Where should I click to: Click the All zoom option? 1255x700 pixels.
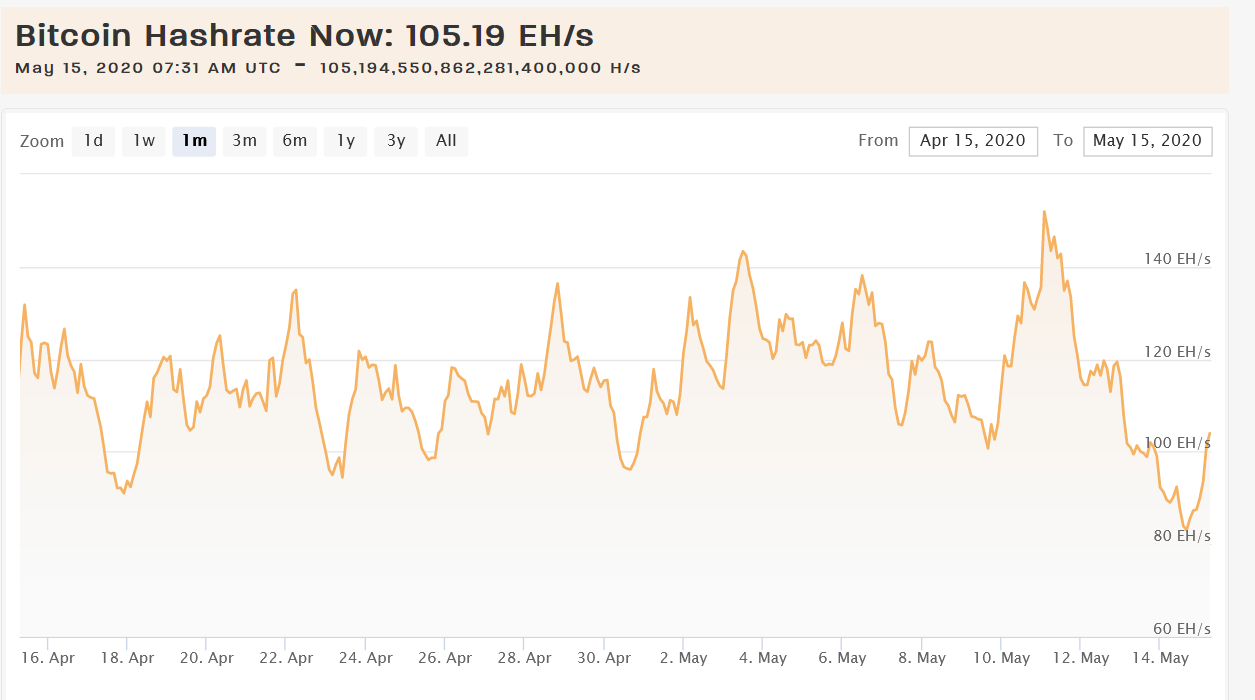445,141
